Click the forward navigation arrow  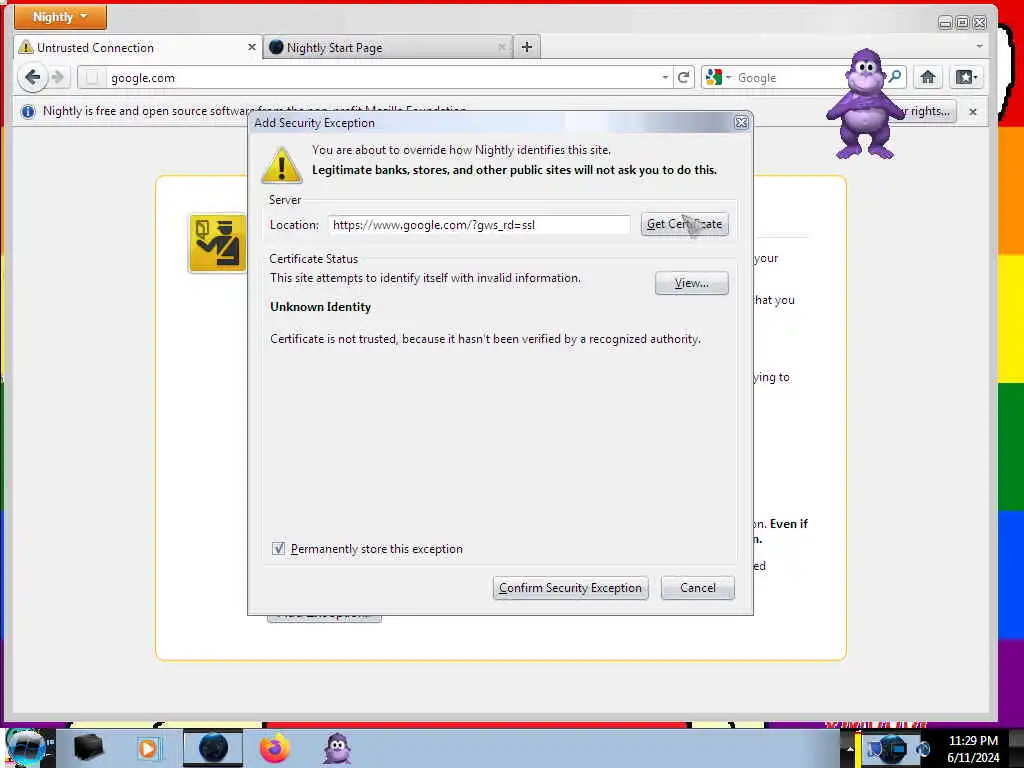point(57,78)
